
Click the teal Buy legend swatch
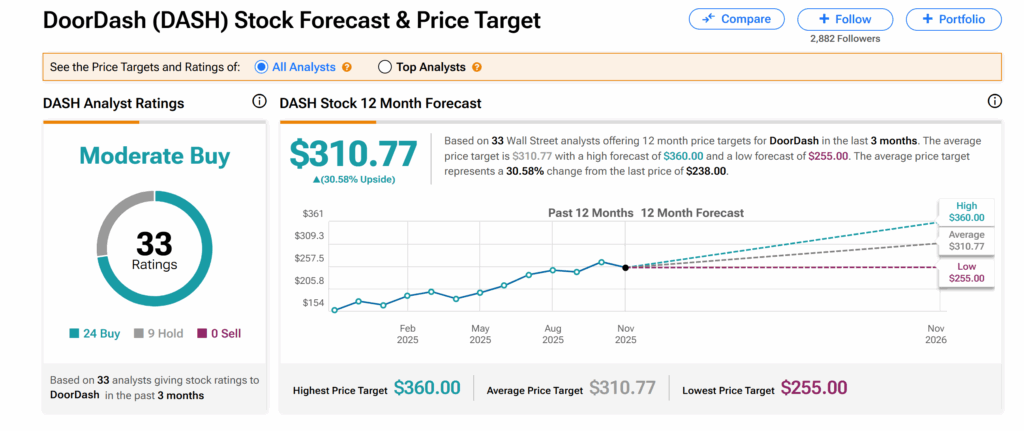pos(75,334)
